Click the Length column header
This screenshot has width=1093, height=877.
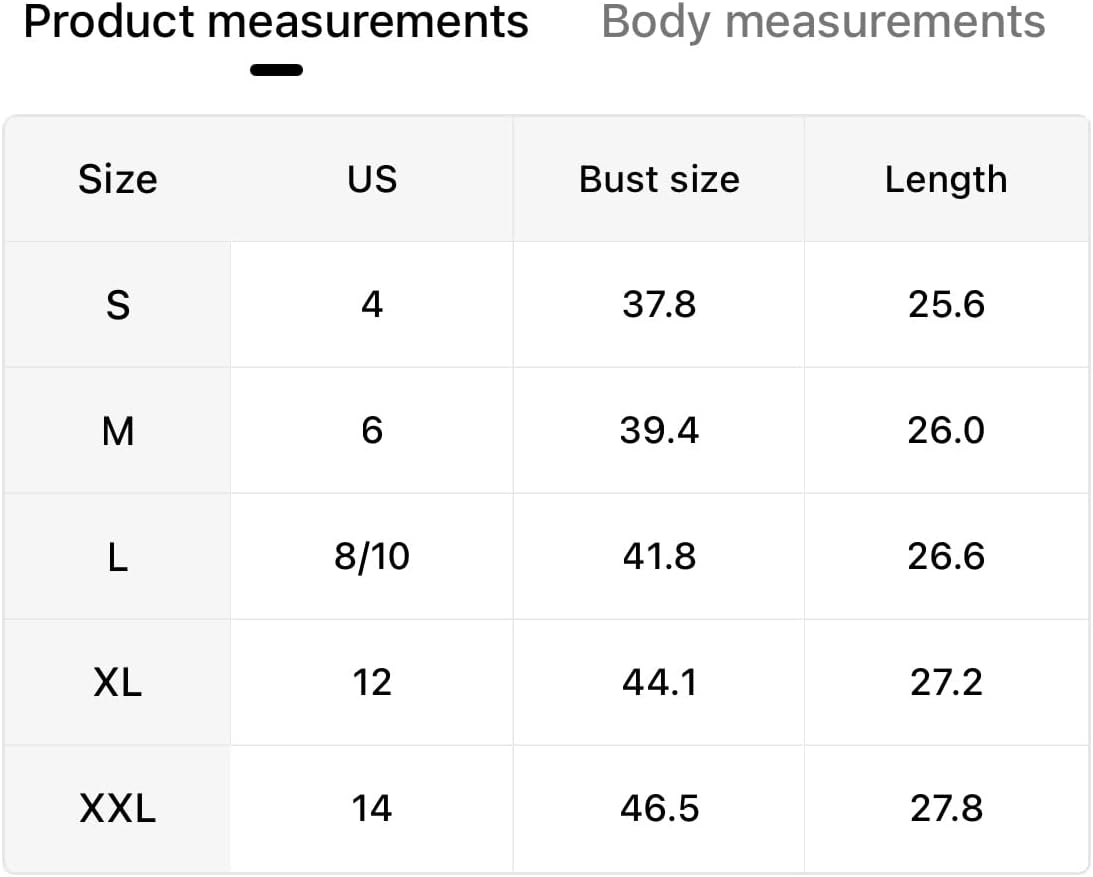(x=946, y=180)
